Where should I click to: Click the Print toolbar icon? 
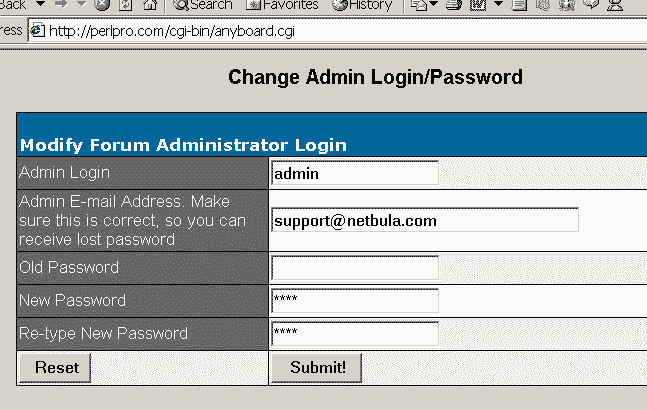coord(454,5)
